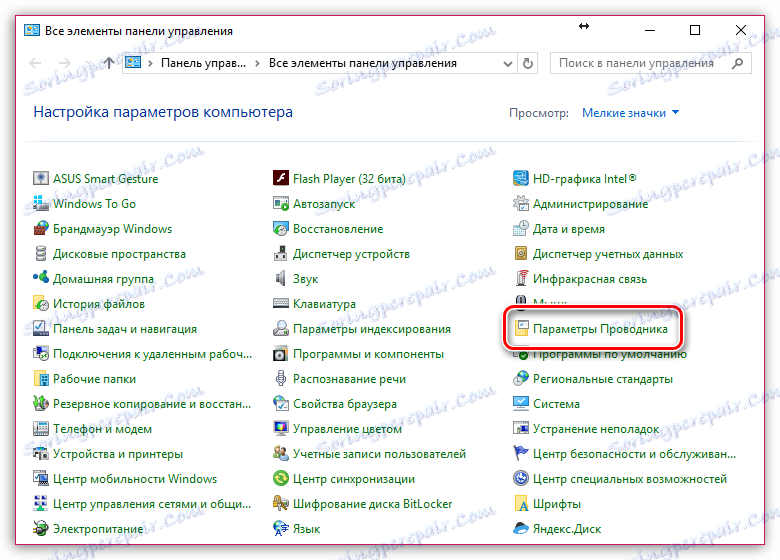This screenshot has height=560, width=780.
Task: Click the Автозапуск icon
Action: point(281,203)
